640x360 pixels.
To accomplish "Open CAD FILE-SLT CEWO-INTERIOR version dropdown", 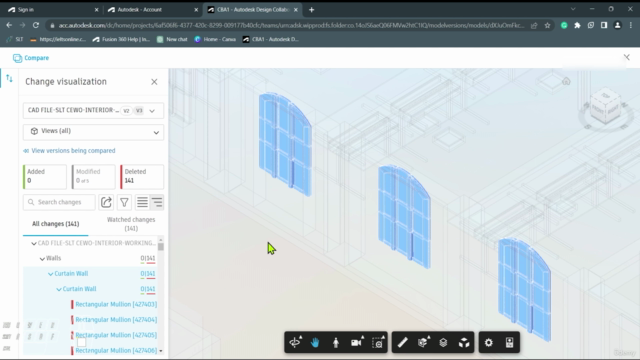I will [x=93, y=111].
